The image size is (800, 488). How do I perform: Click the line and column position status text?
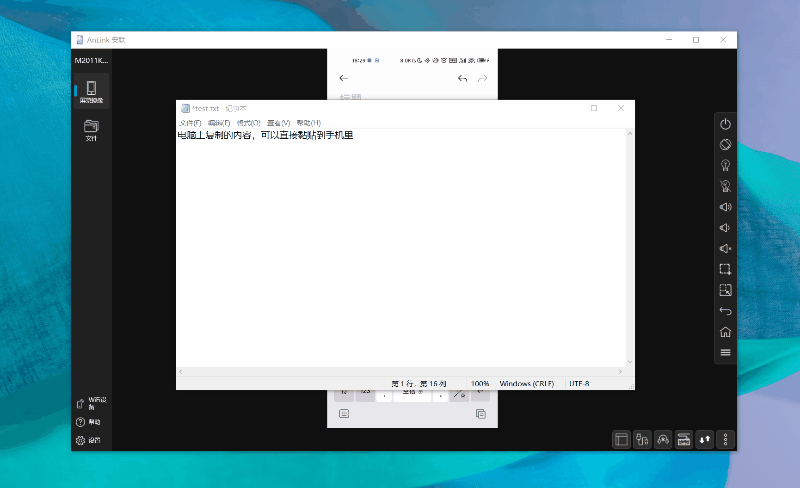418,383
